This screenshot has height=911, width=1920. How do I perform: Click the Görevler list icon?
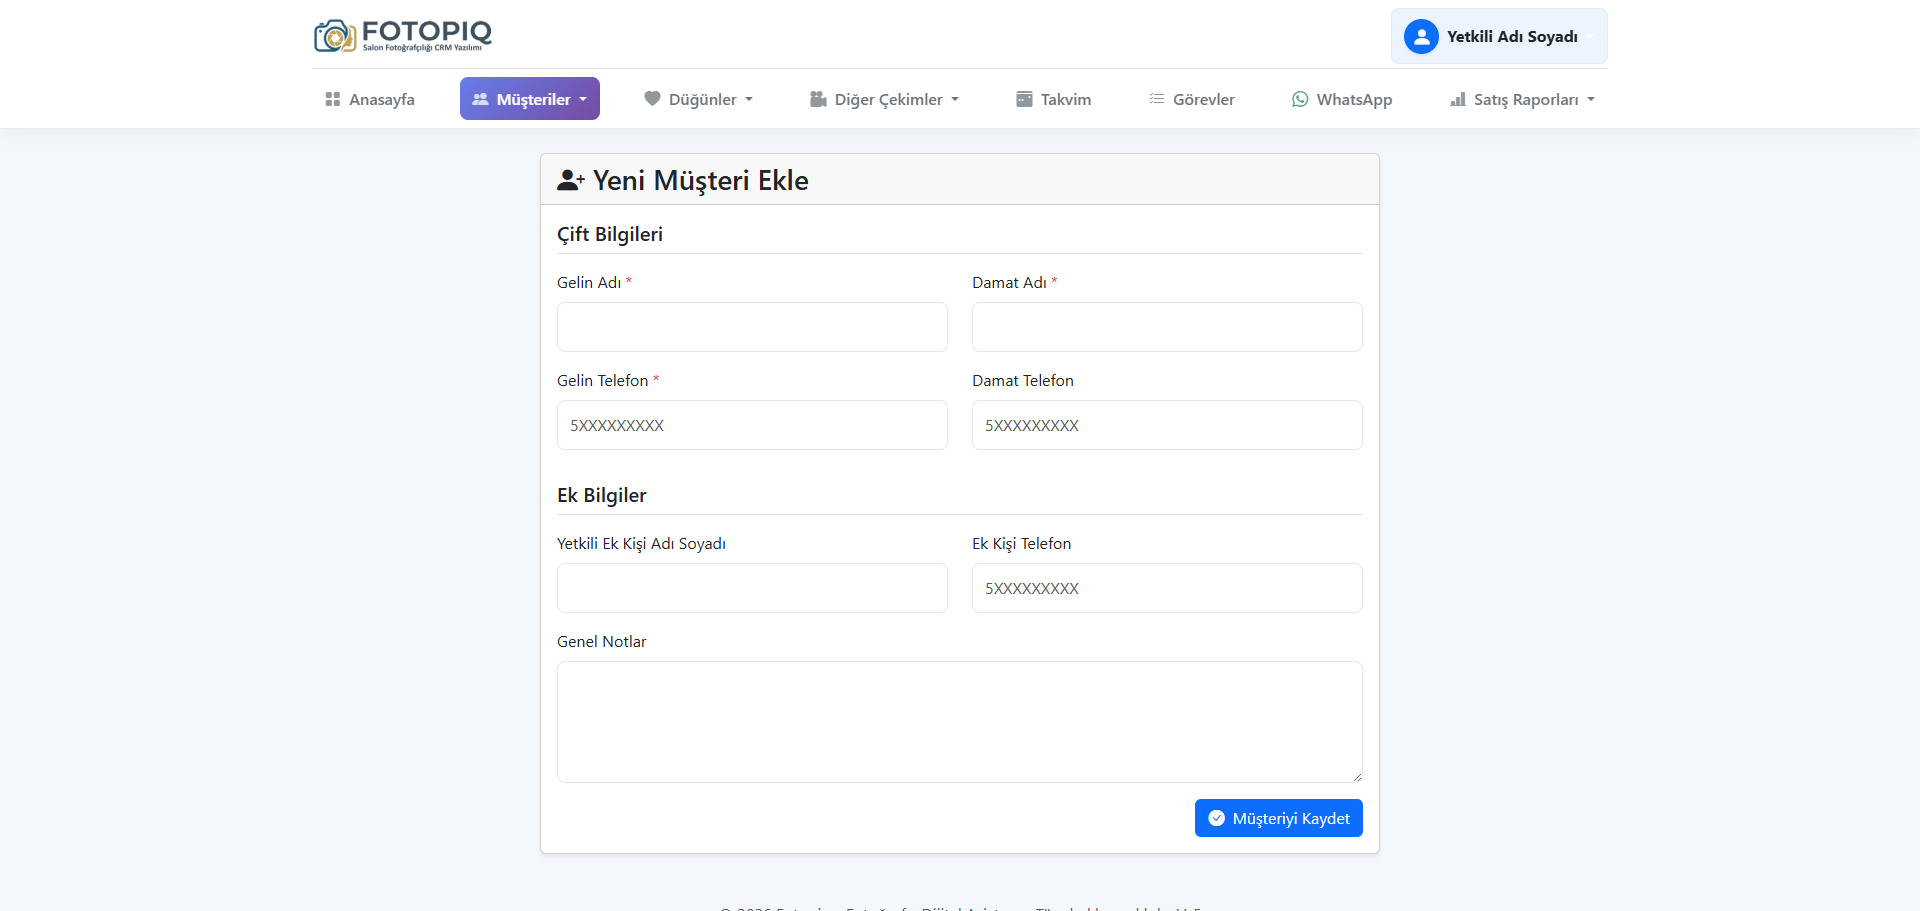(1156, 99)
